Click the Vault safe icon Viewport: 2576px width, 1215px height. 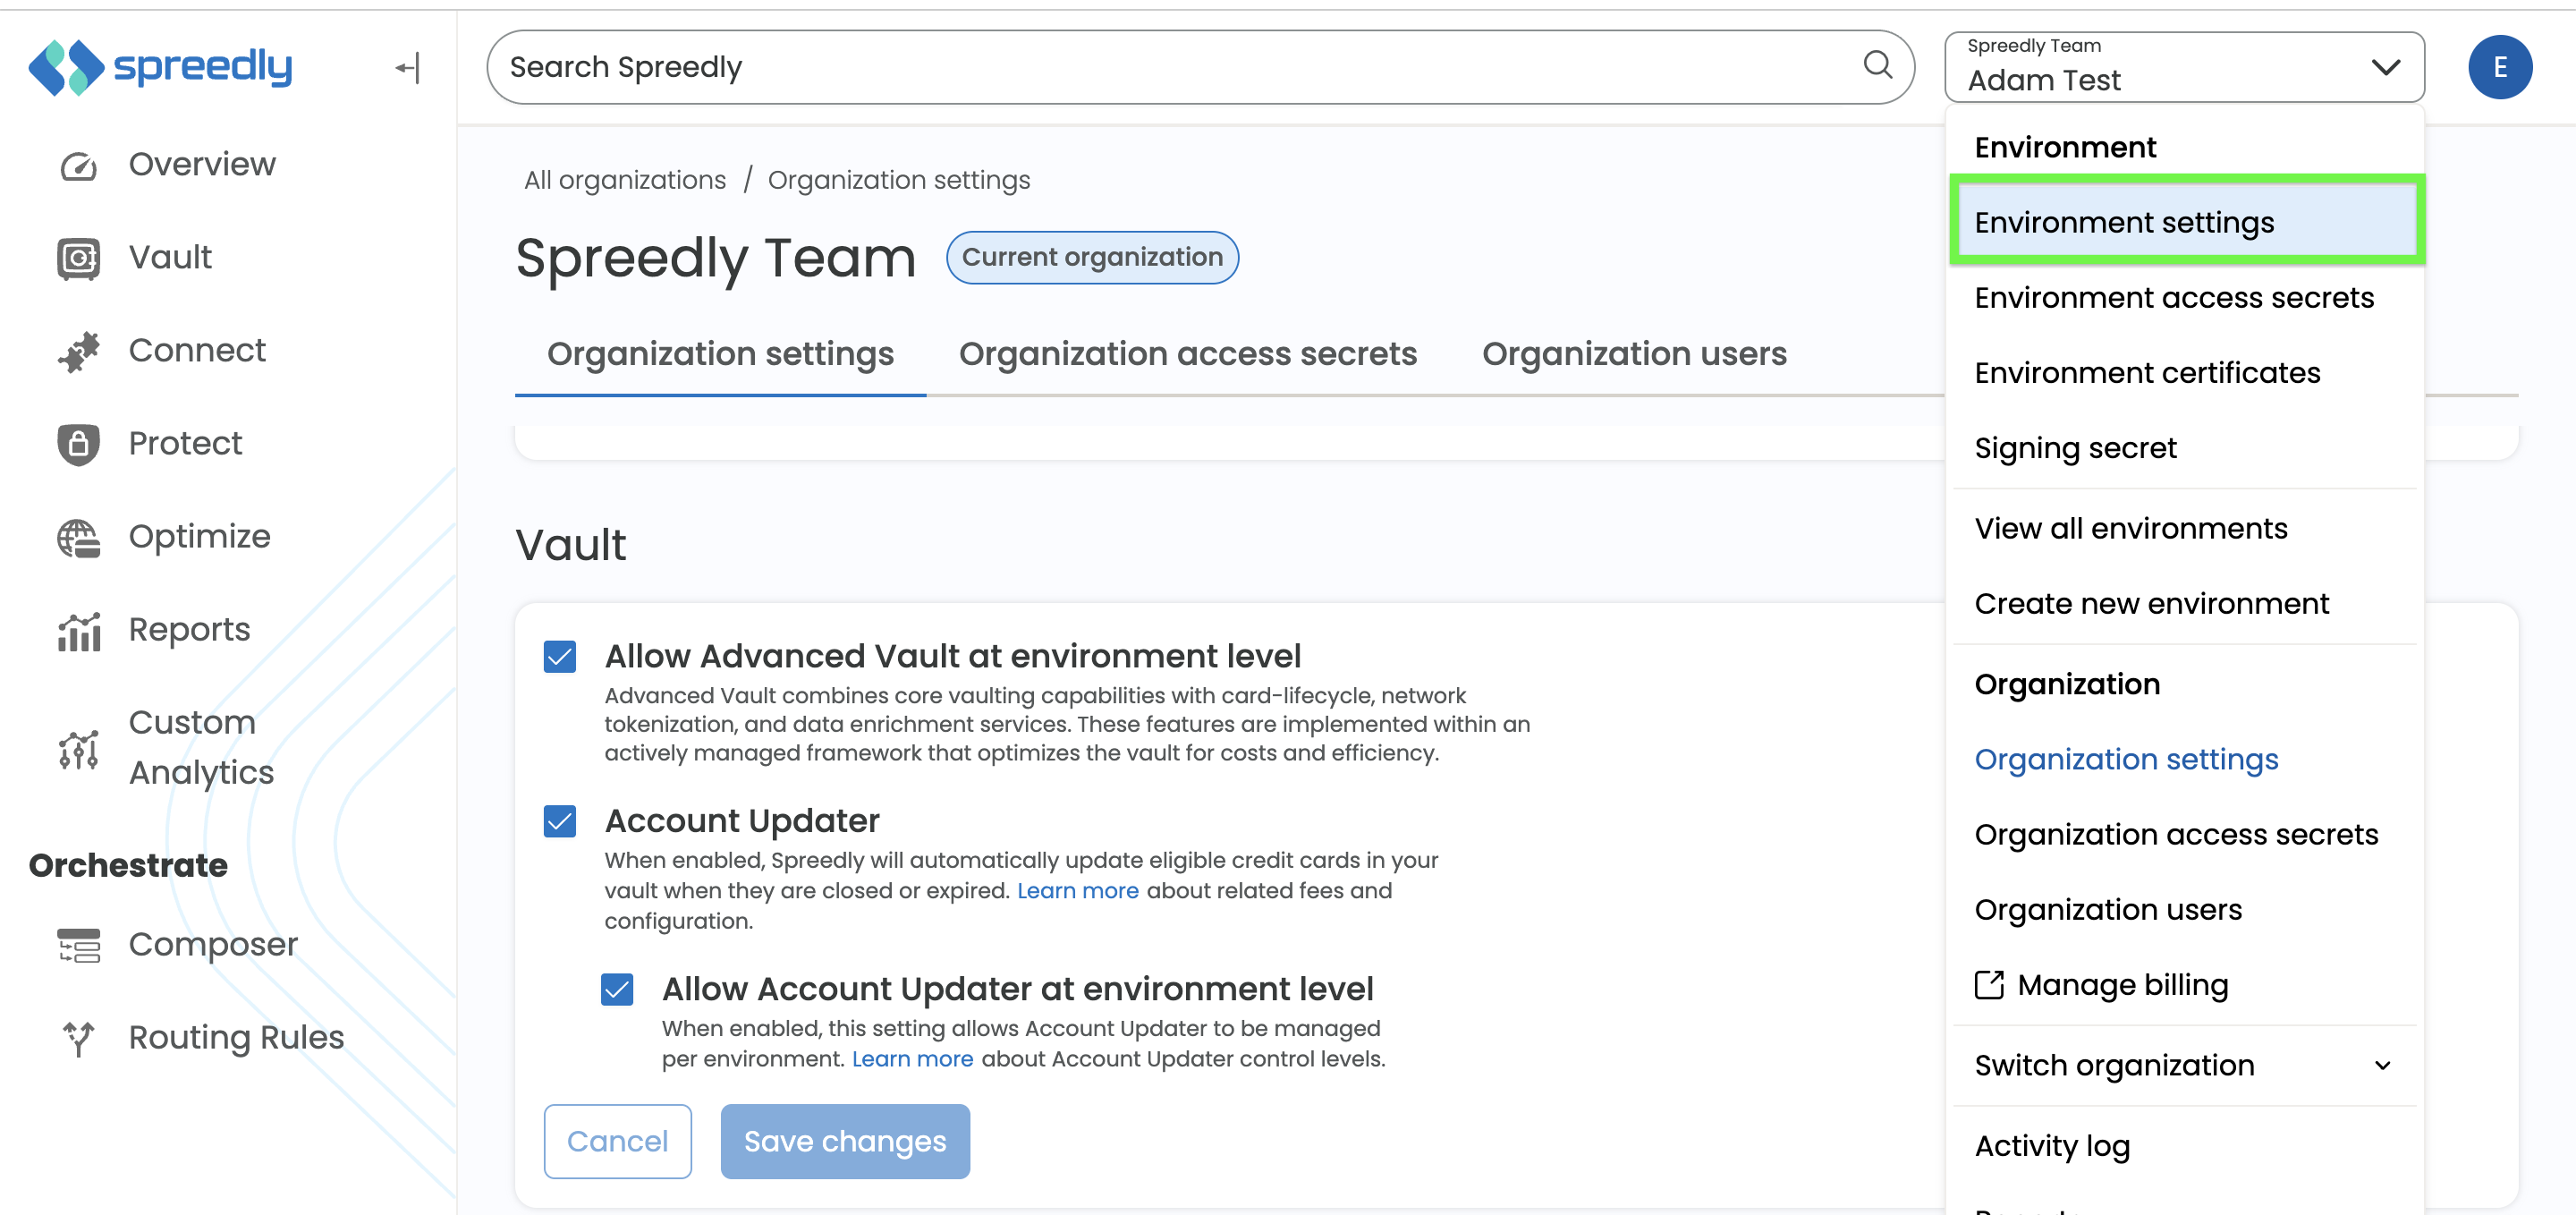(x=78, y=258)
